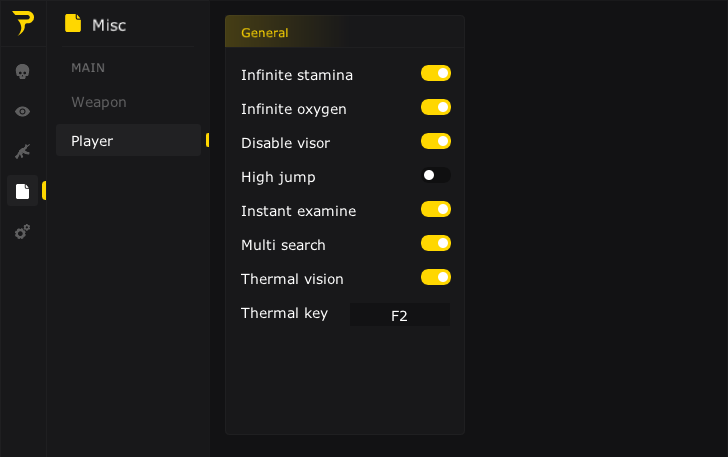Viewport: 728px width, 457px height.
Task: Select the rifle icon in sidebar
Action: [23, 151]
